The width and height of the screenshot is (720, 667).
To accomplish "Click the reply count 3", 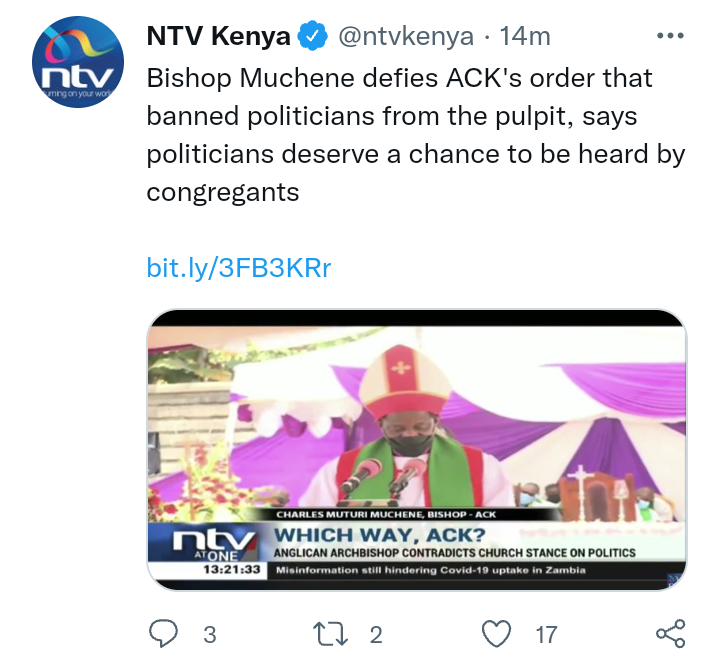I will (x=210, y=635).
